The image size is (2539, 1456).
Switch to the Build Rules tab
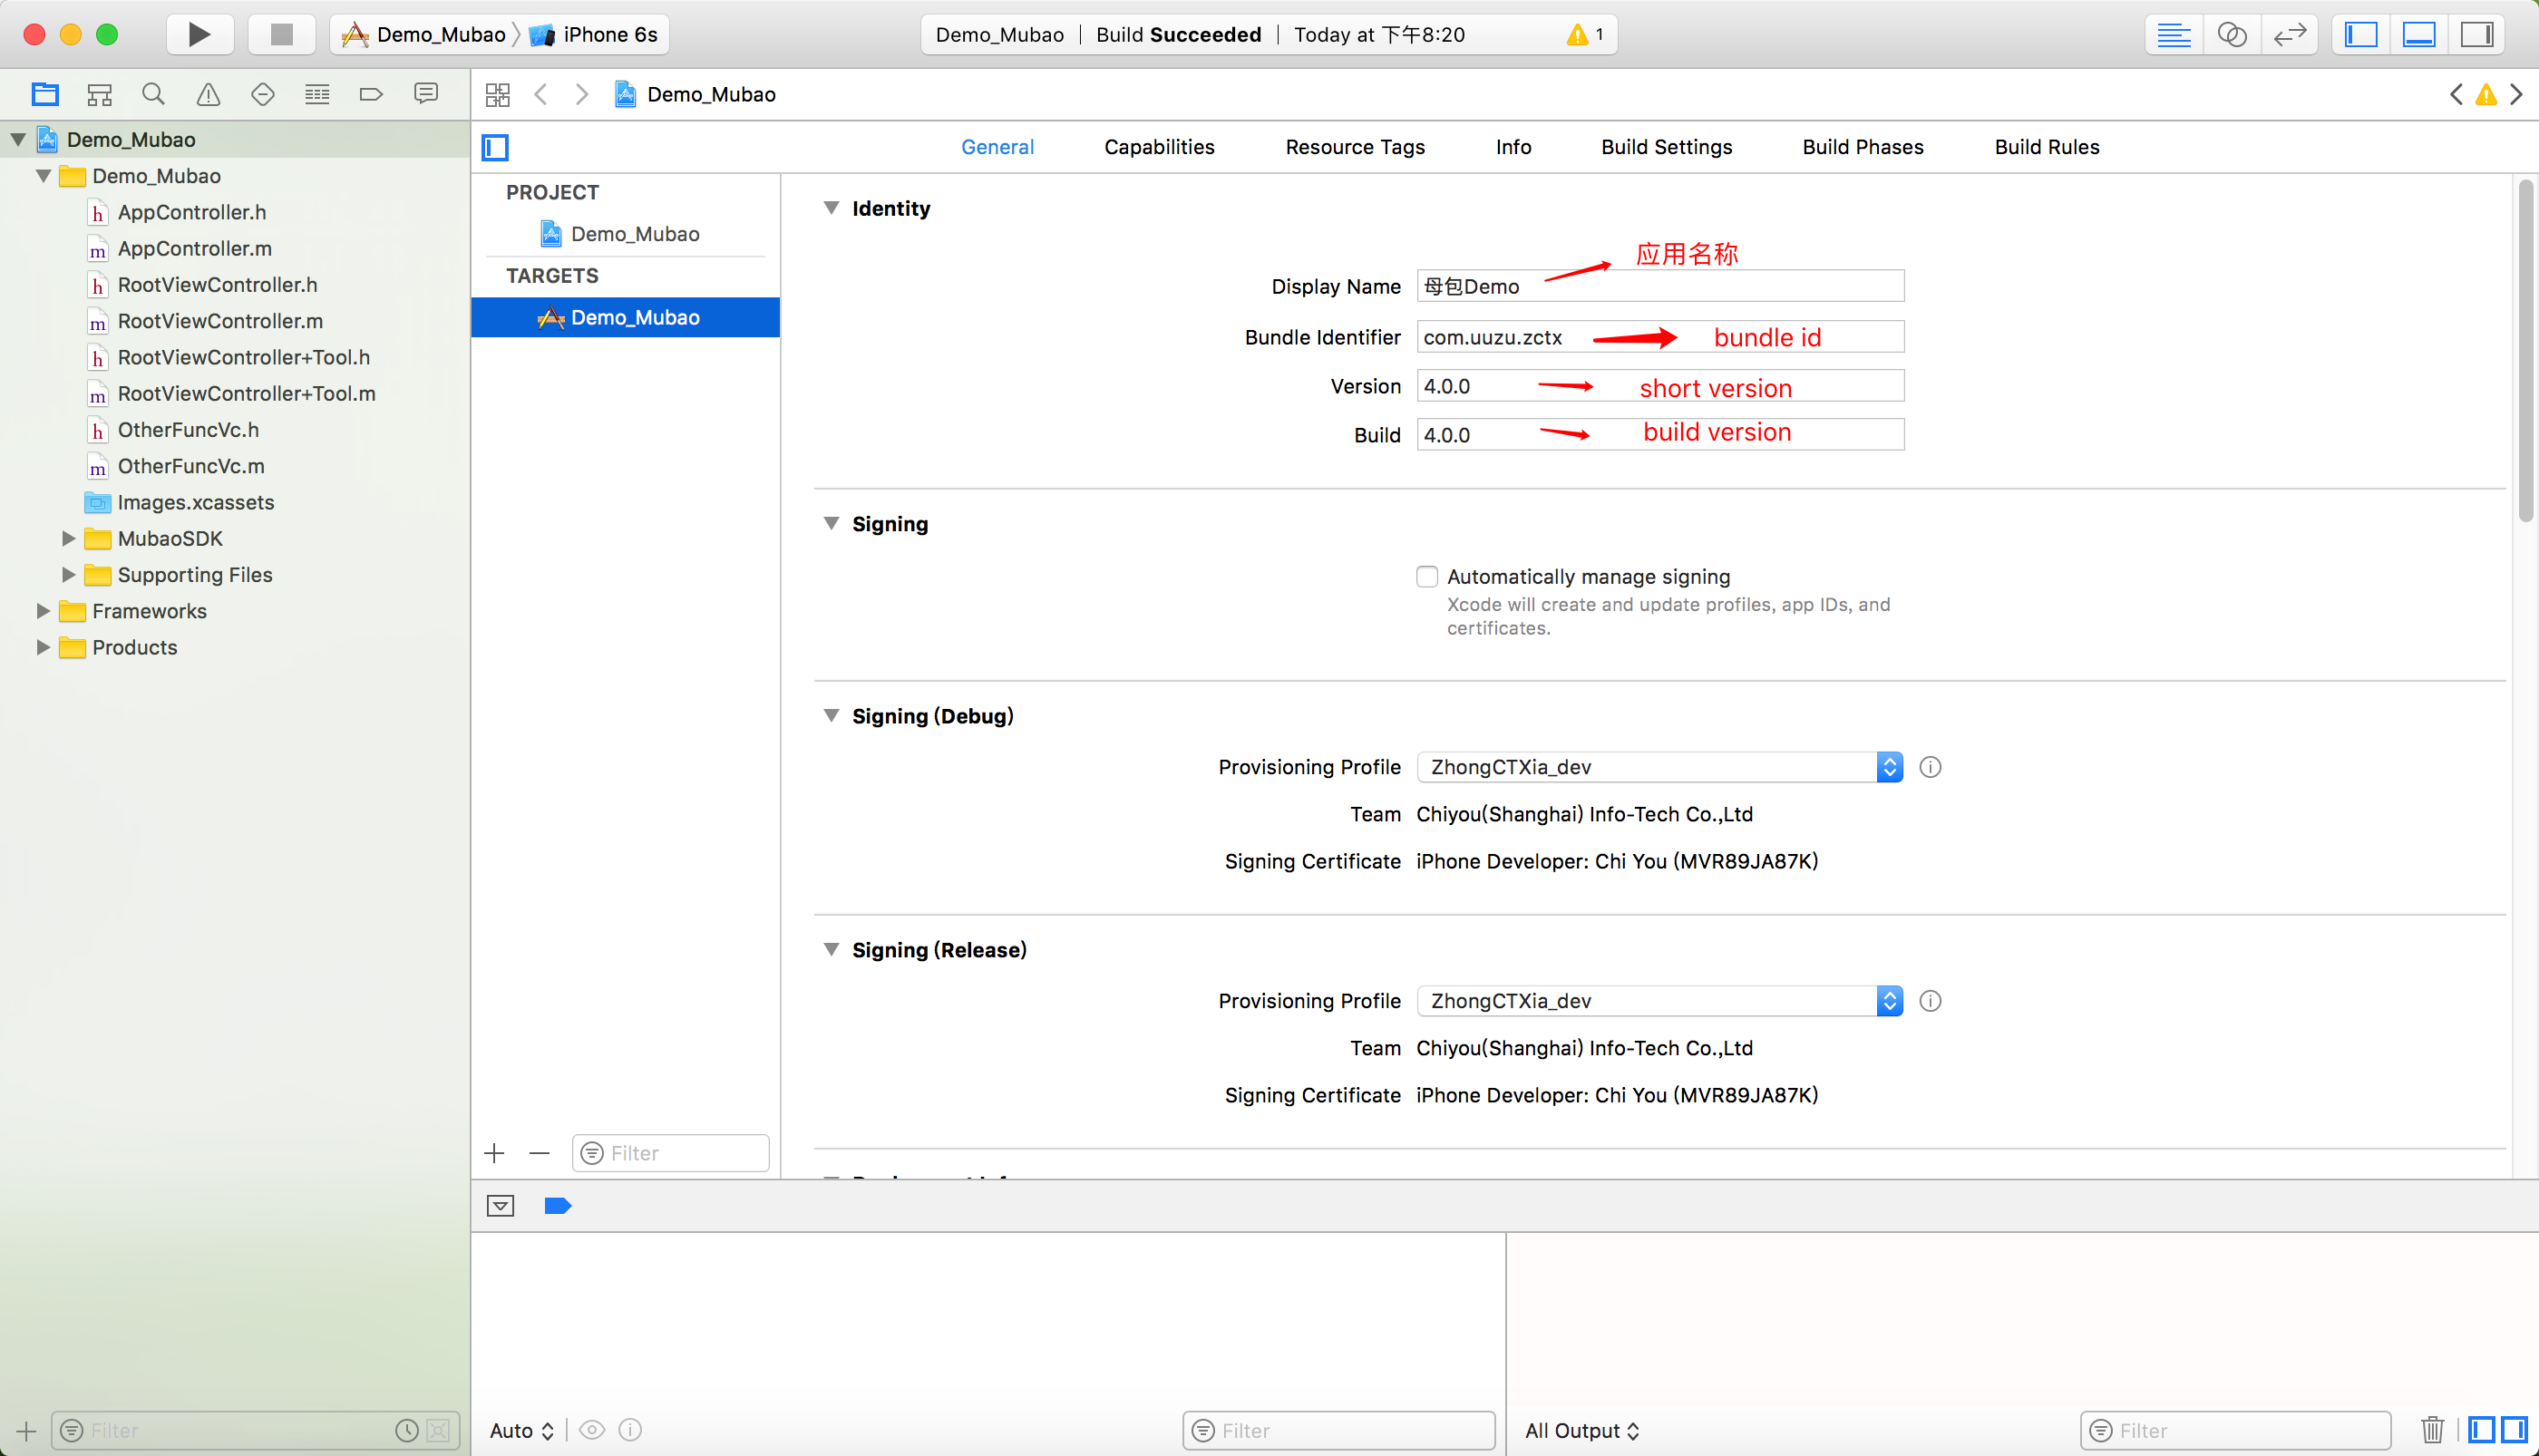(2047, 147)
